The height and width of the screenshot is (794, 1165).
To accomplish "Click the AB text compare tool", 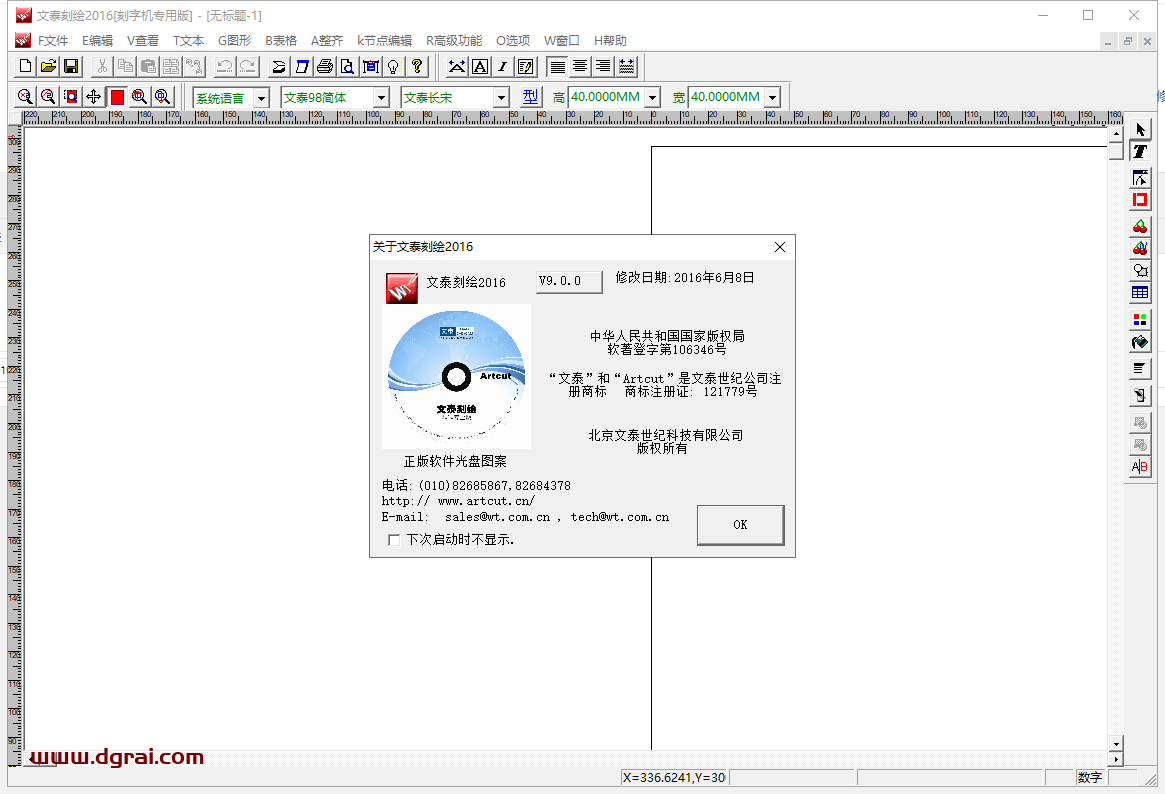I will pyautogui.click(x=1140, y=466).
